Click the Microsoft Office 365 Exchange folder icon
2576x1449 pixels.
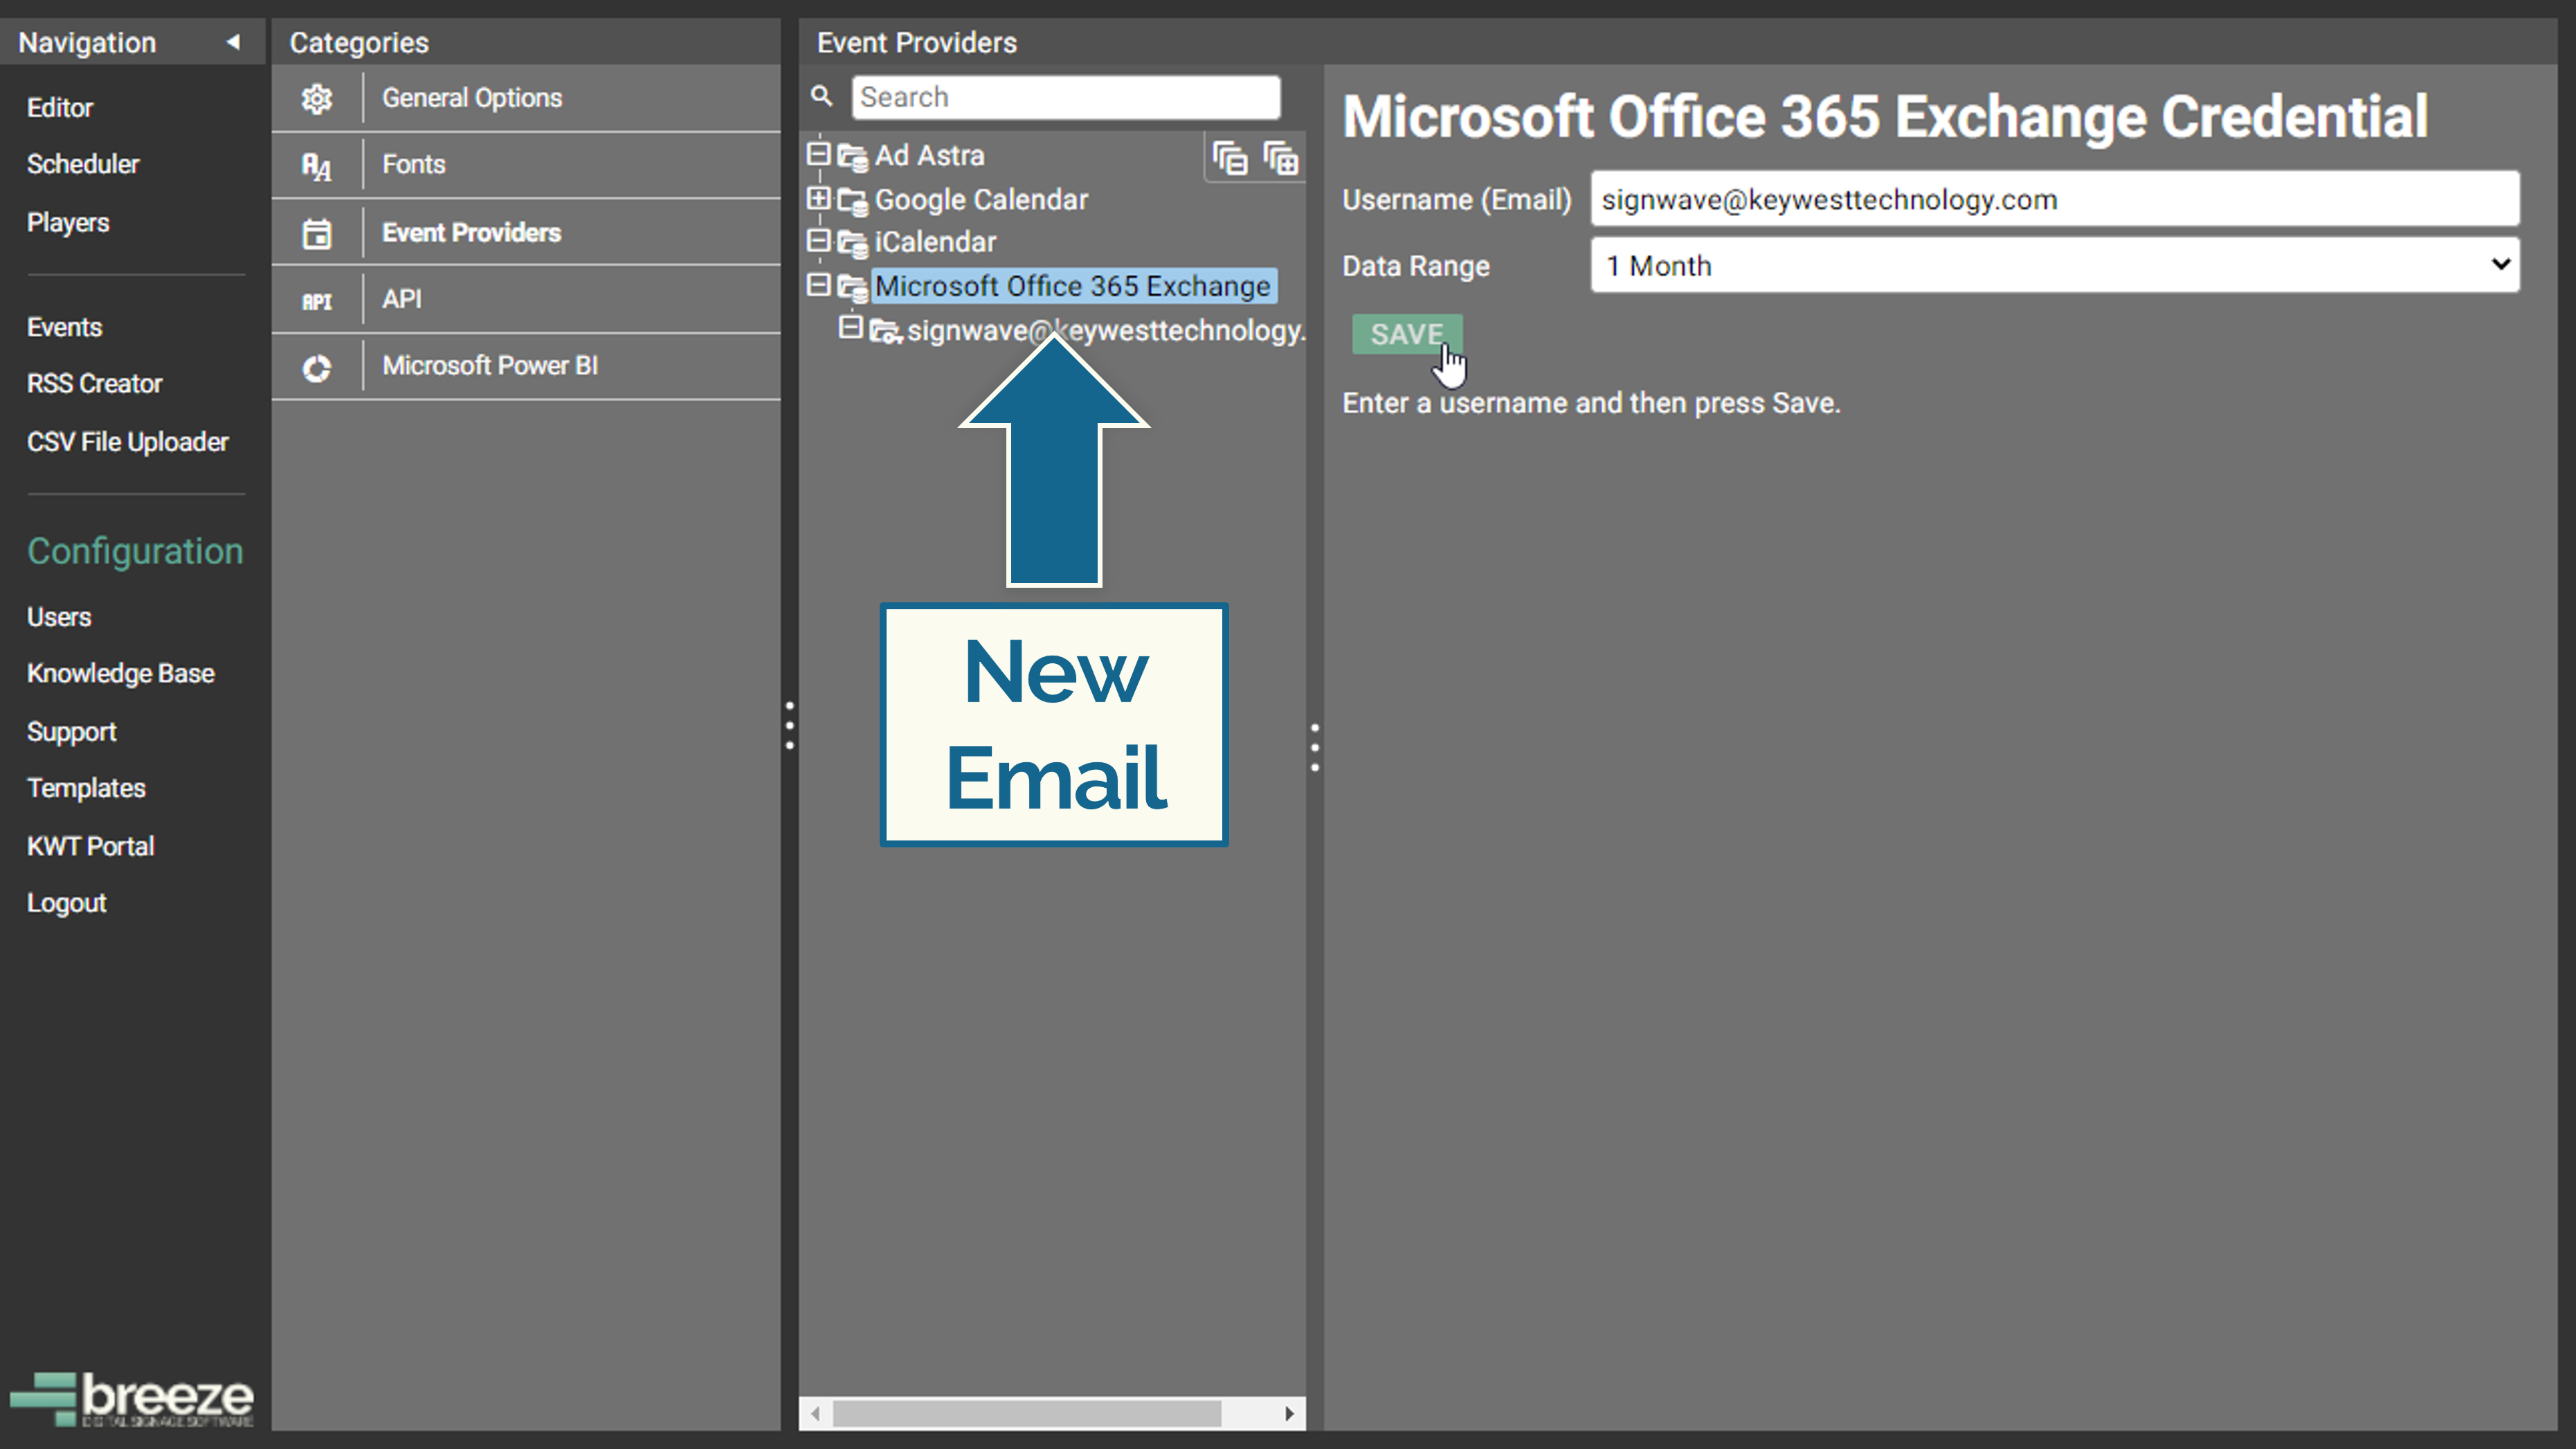point(853,287)
